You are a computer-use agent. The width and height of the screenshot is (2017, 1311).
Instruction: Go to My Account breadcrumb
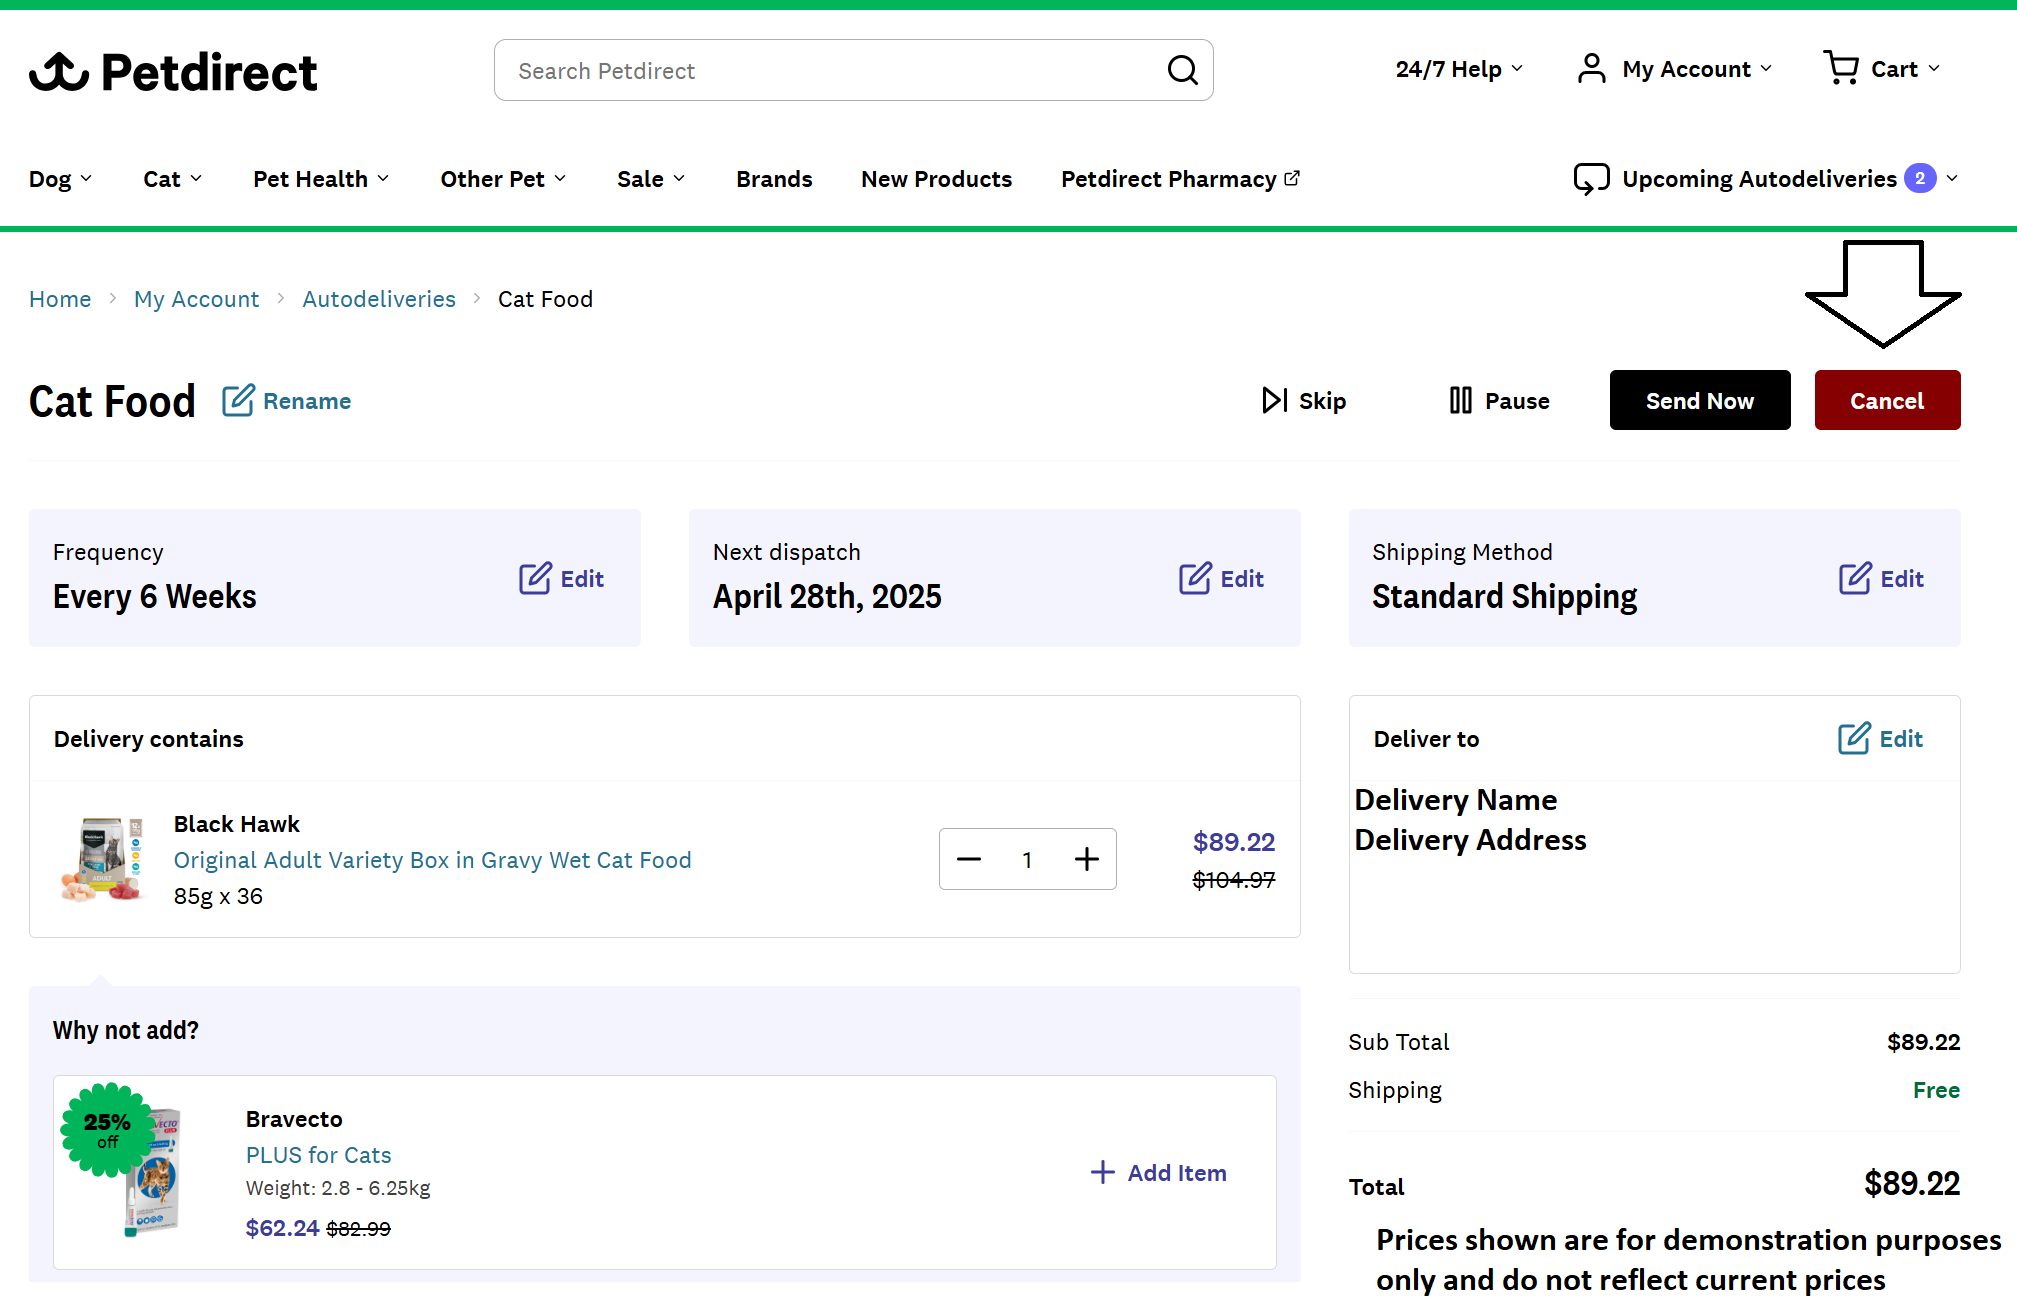point(196,299)
